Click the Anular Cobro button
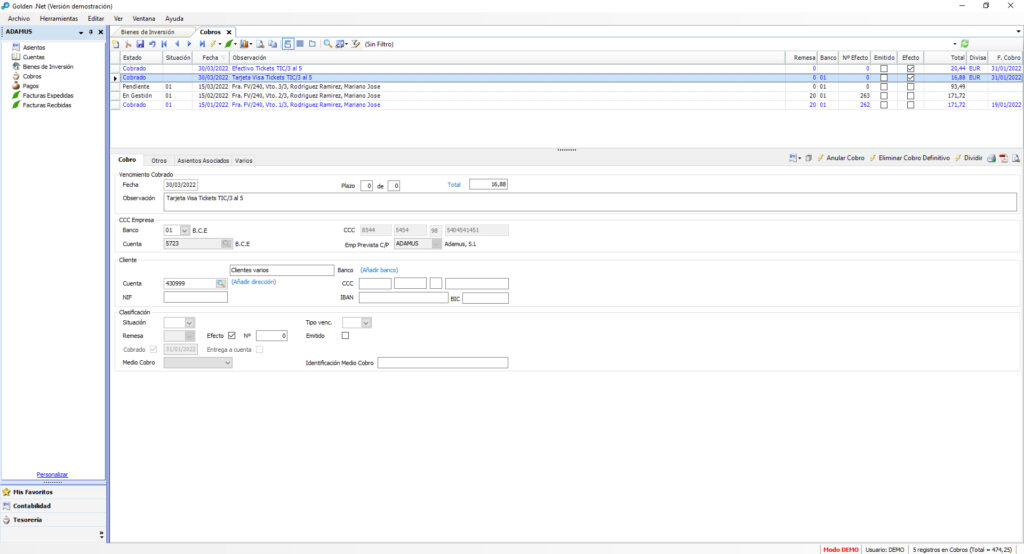 (x=840, y=158)
